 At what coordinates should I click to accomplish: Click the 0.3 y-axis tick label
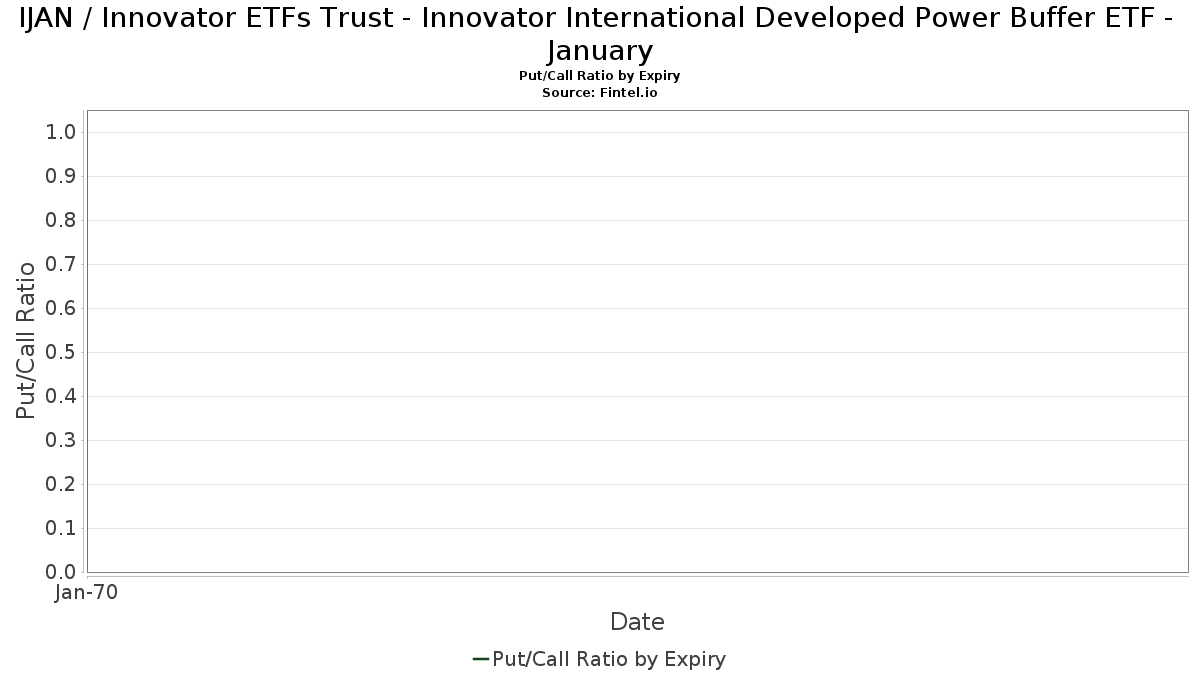click(61, 440)
